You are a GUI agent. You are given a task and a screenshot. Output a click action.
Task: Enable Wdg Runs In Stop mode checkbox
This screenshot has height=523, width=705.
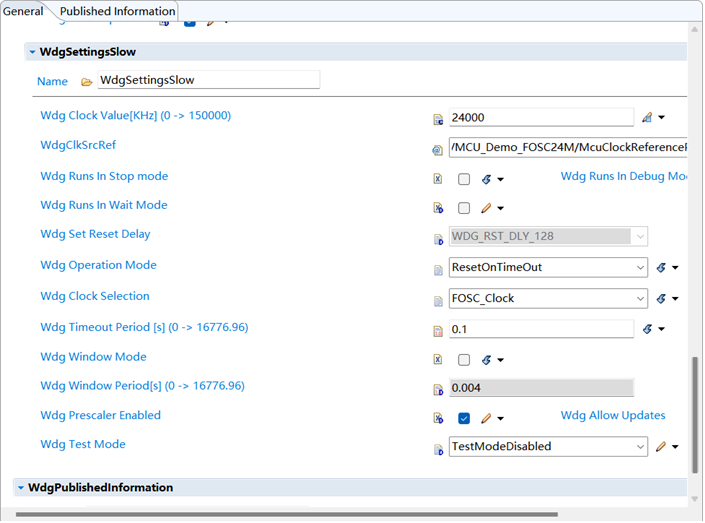click(x=464, y=180)
